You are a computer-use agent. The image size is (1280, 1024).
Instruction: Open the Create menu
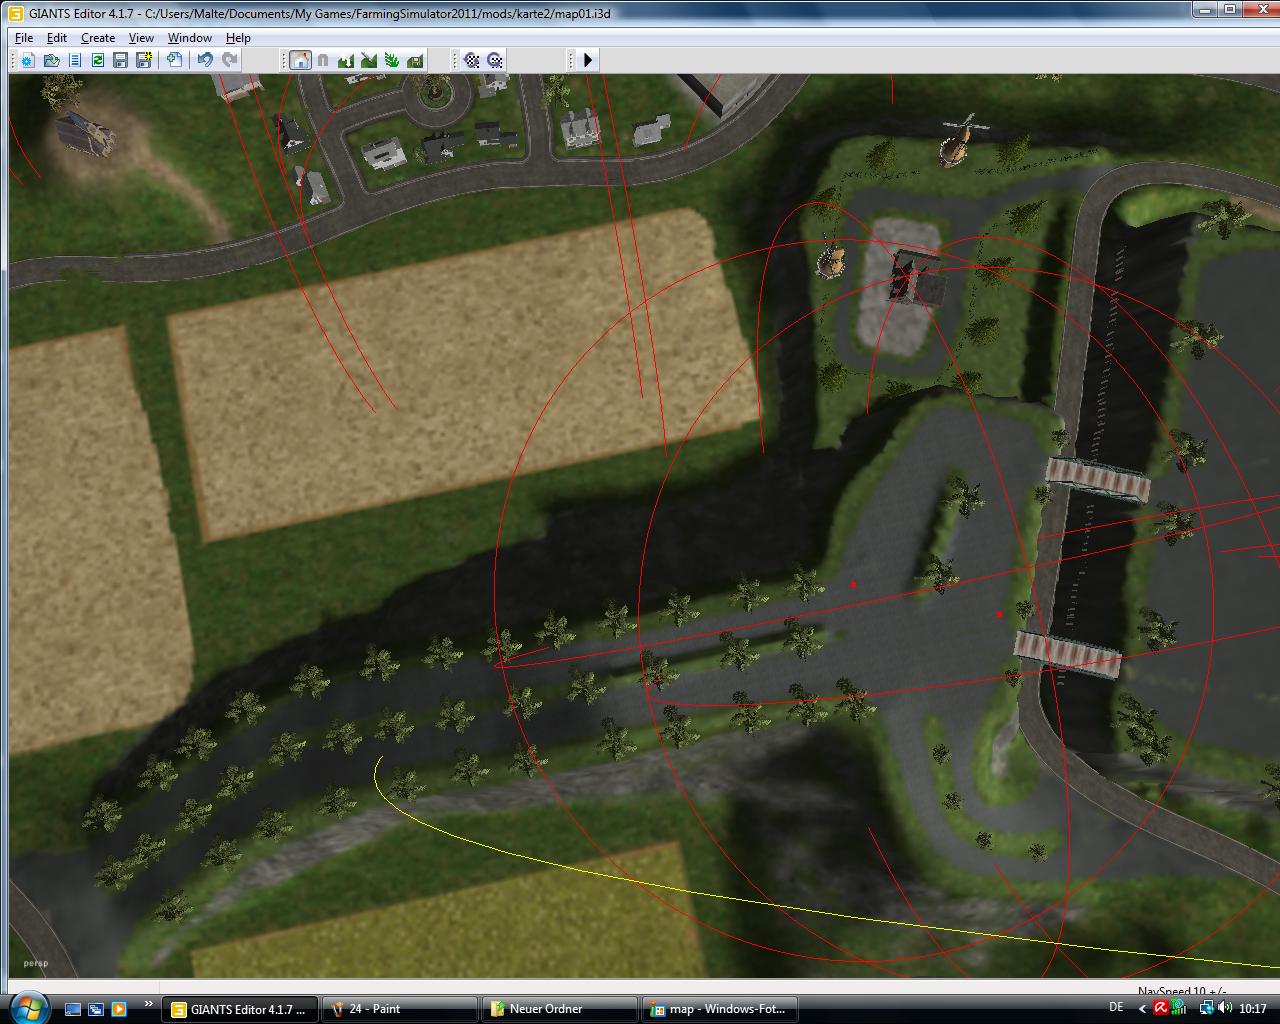[x=98, y=38]
